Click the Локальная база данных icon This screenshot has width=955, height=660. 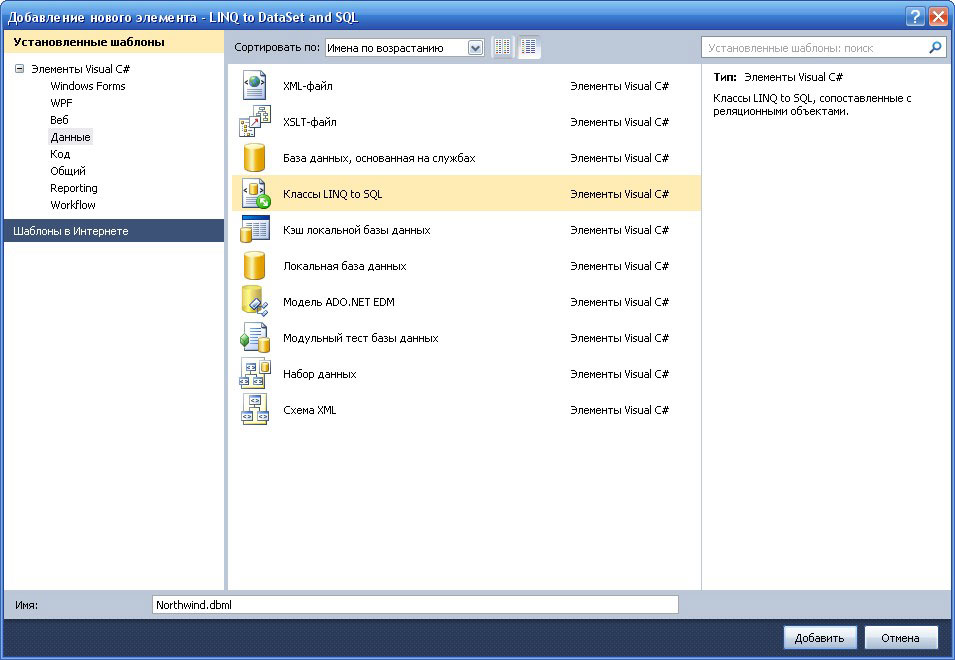[x=254, y=265]
